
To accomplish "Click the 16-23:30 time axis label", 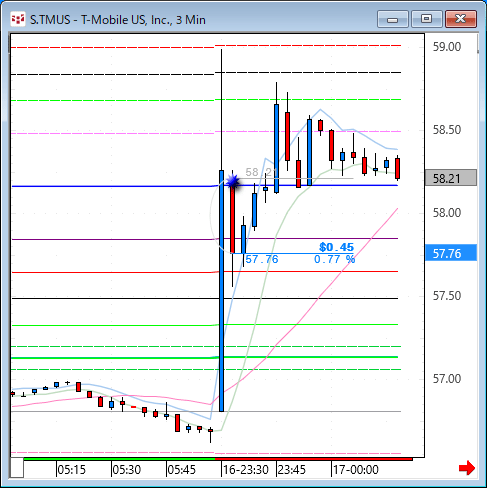I will coord(246,470).
